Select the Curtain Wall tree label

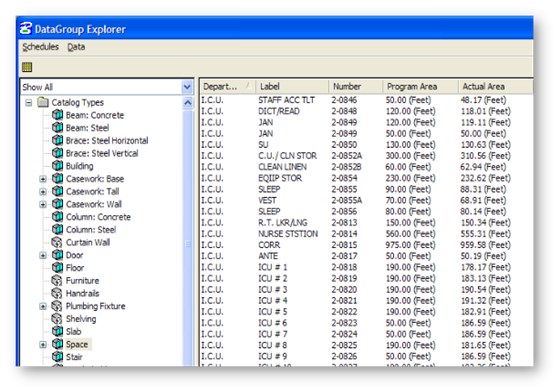88,242
